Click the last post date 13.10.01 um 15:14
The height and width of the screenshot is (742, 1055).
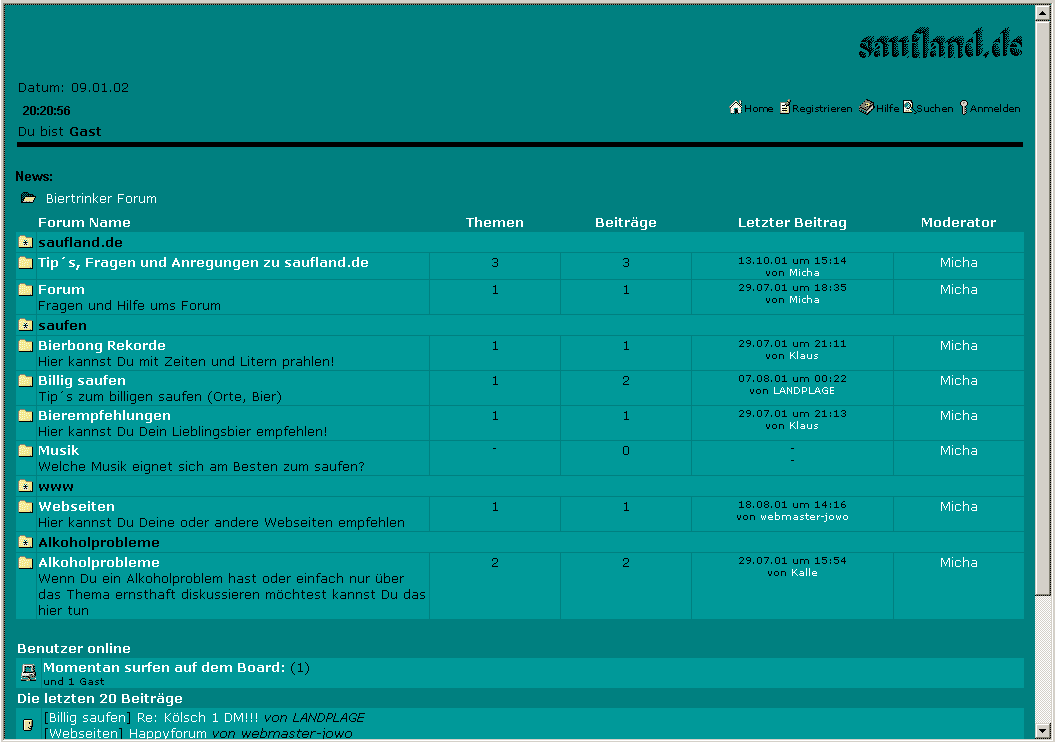[792, 260]
